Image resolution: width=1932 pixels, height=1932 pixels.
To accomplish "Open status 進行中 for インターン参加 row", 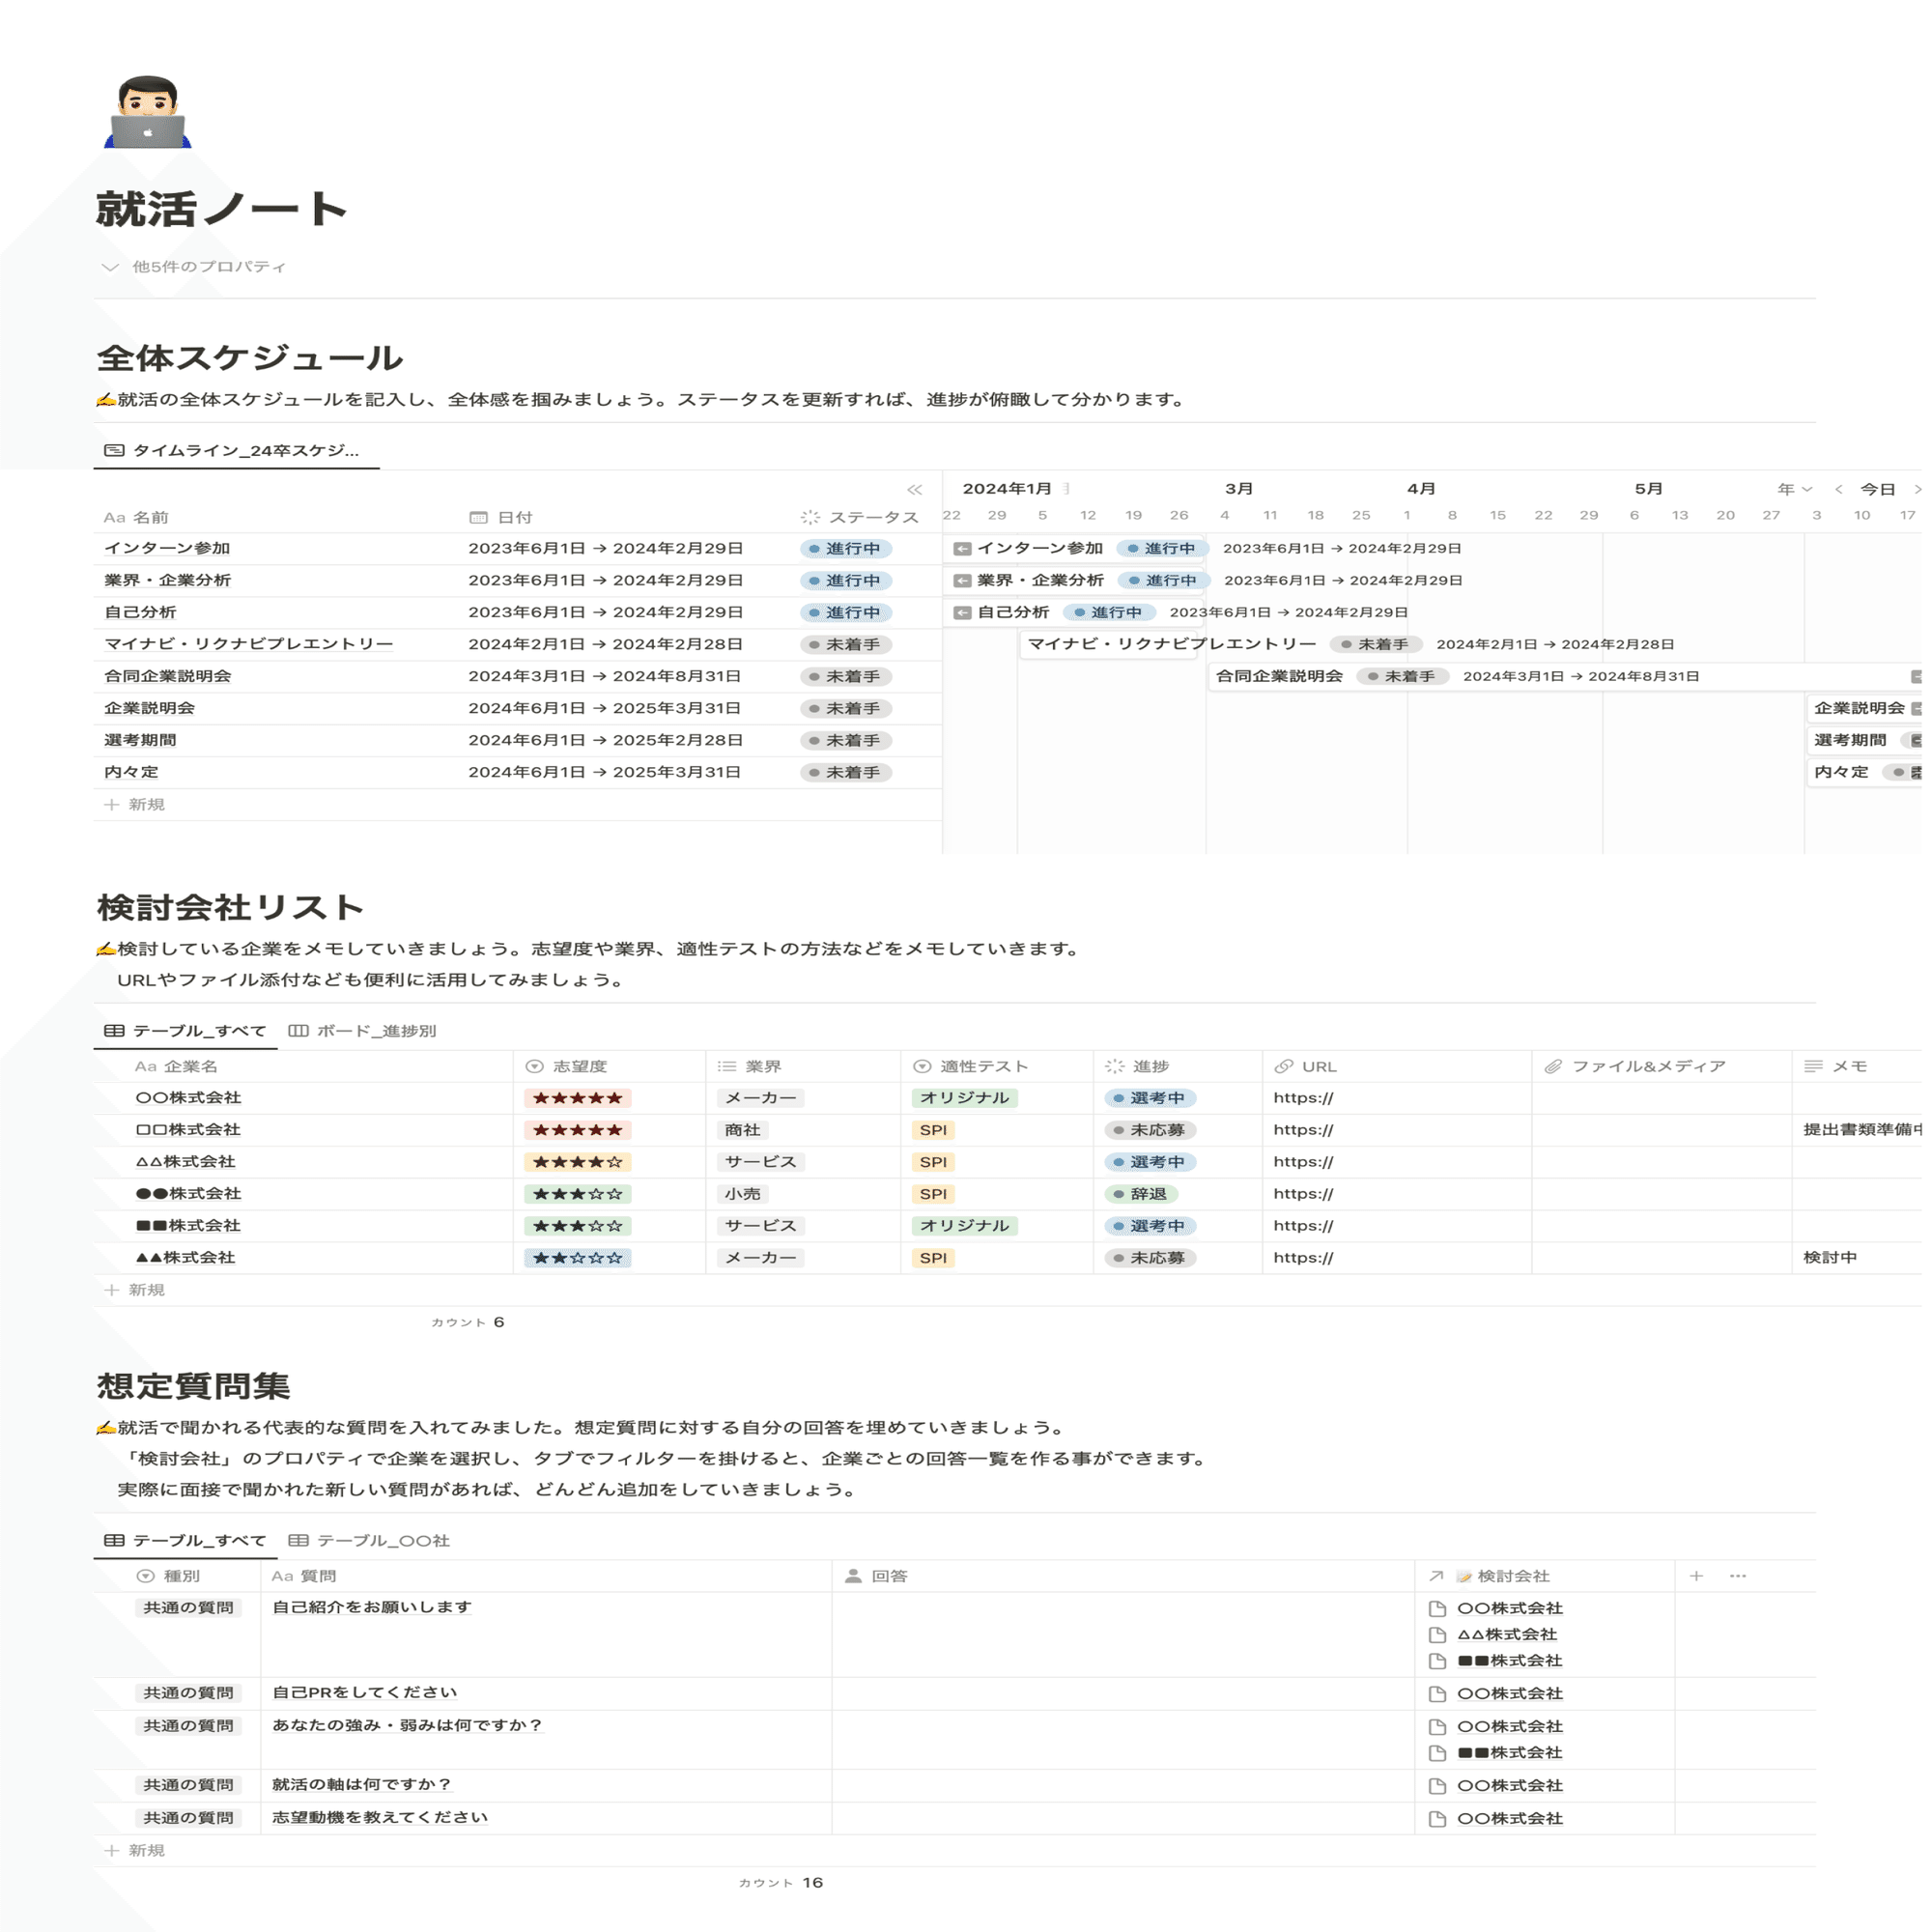I will 846,549.
